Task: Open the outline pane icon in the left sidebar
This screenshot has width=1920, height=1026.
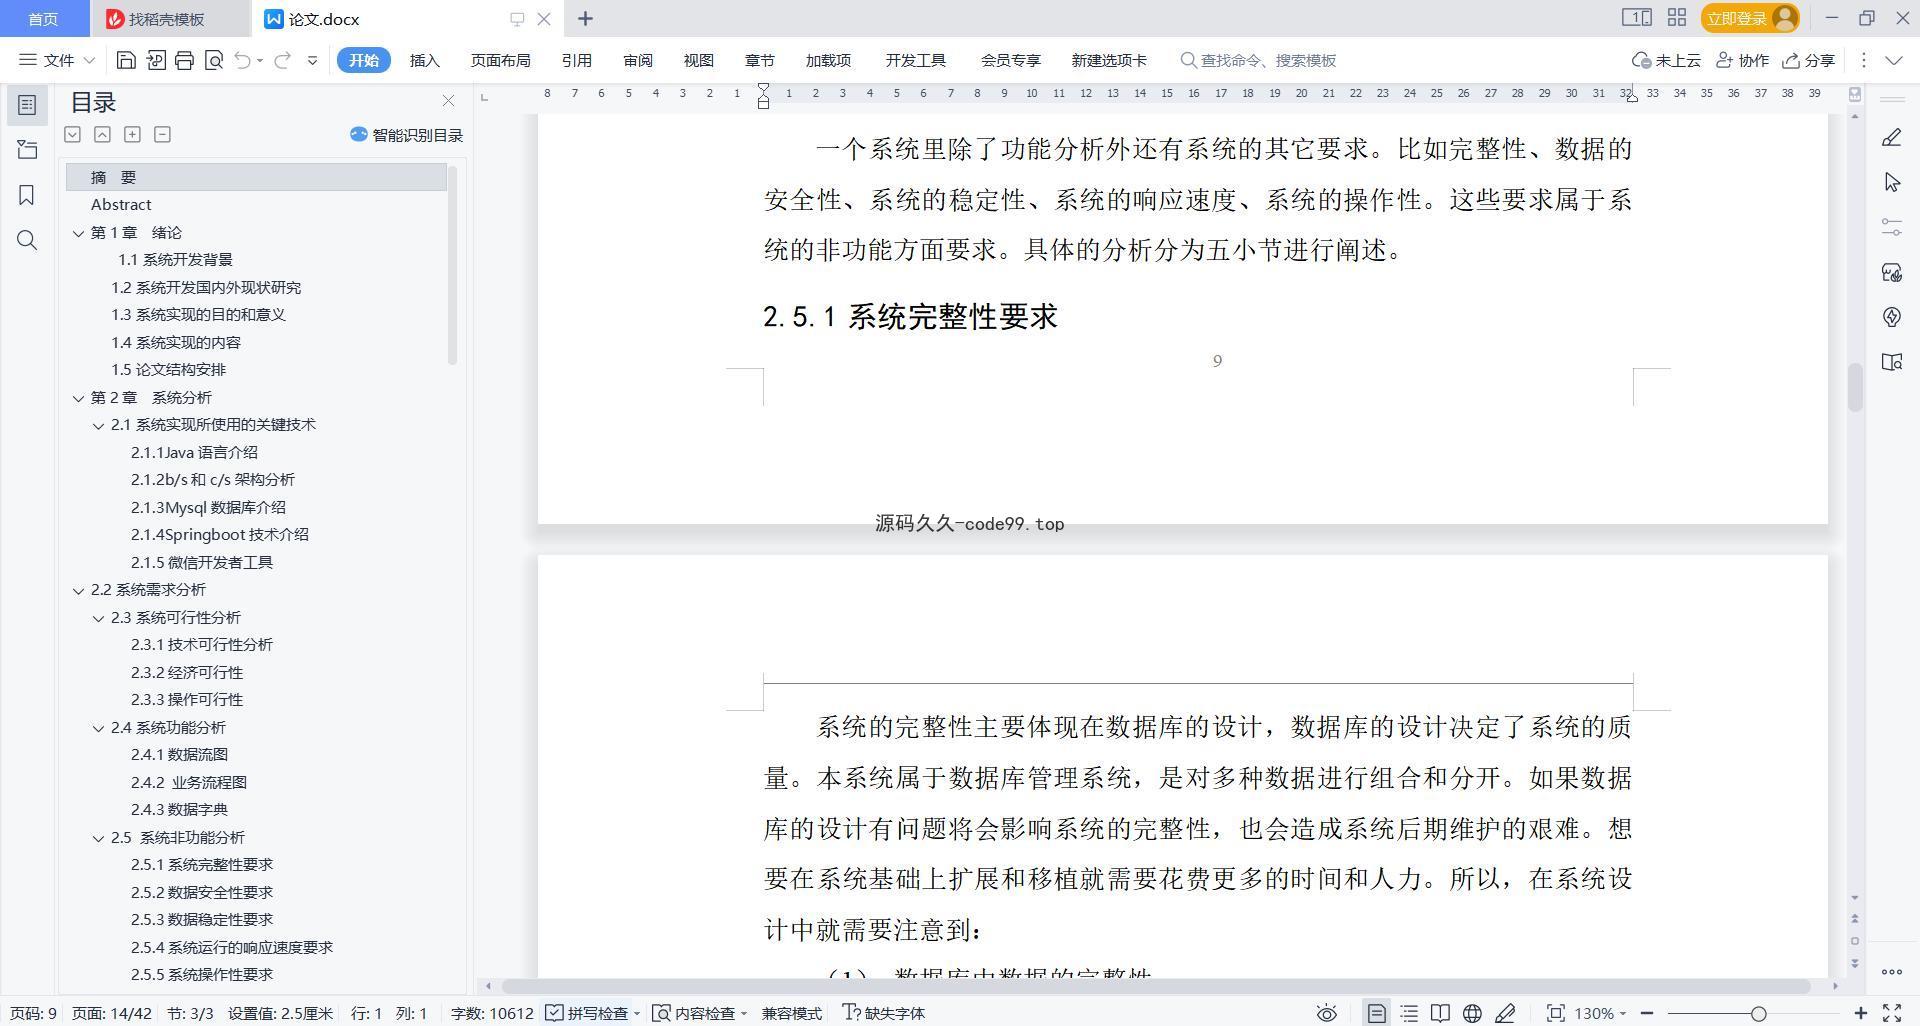Action: tap(27, 104)
